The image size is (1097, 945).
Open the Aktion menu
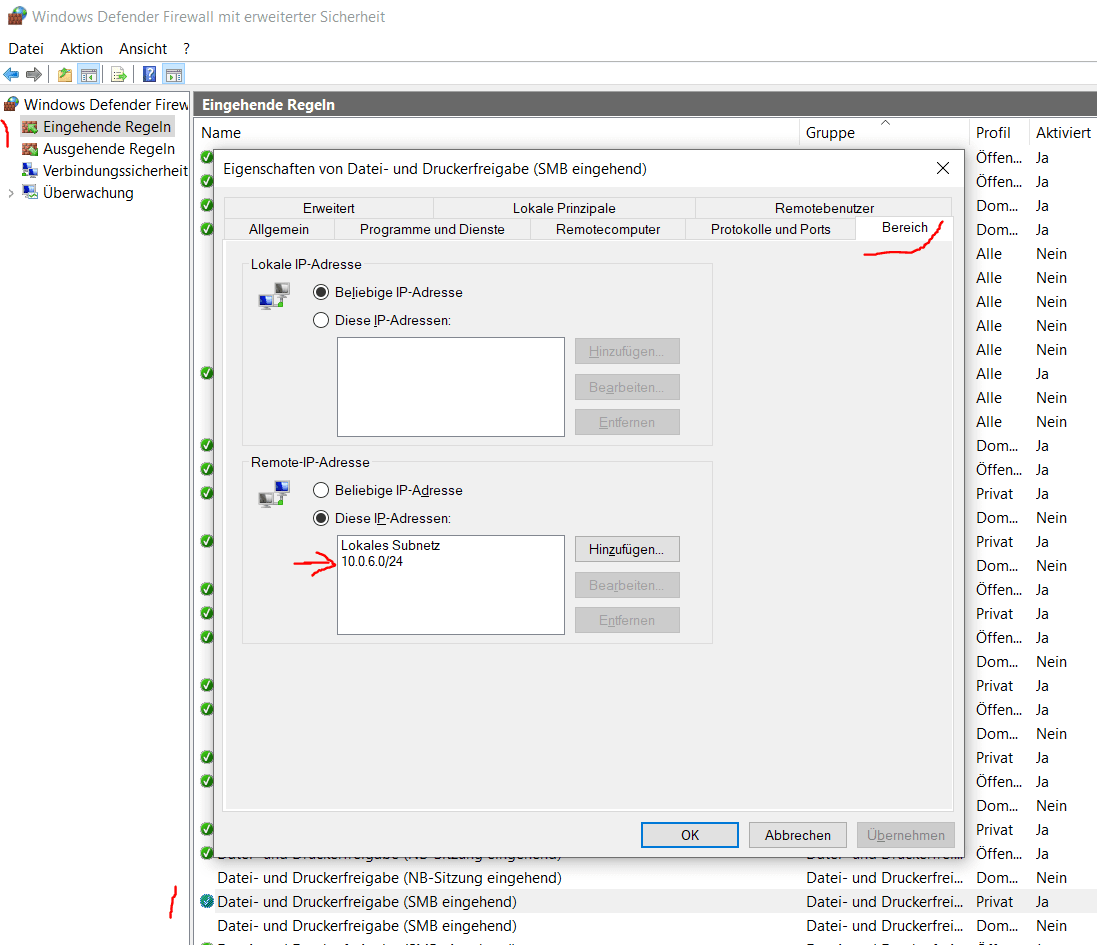pos(81,49)
